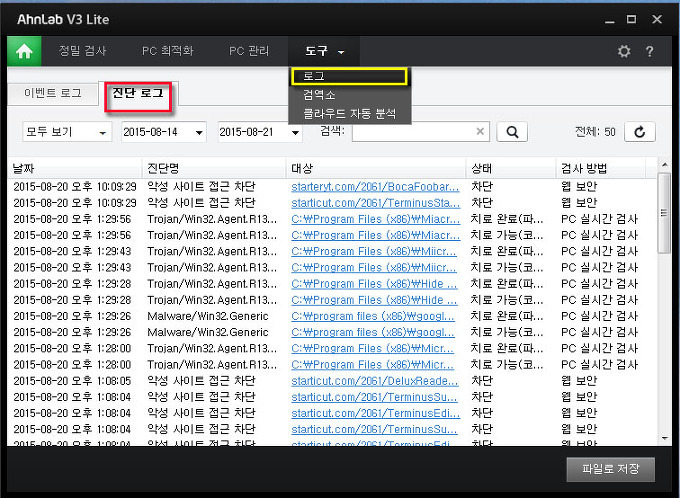Image resolution: width=680 pixels, height=498 pixels.
Task: Open the 정밀 검사 menu
Action: 82,51
